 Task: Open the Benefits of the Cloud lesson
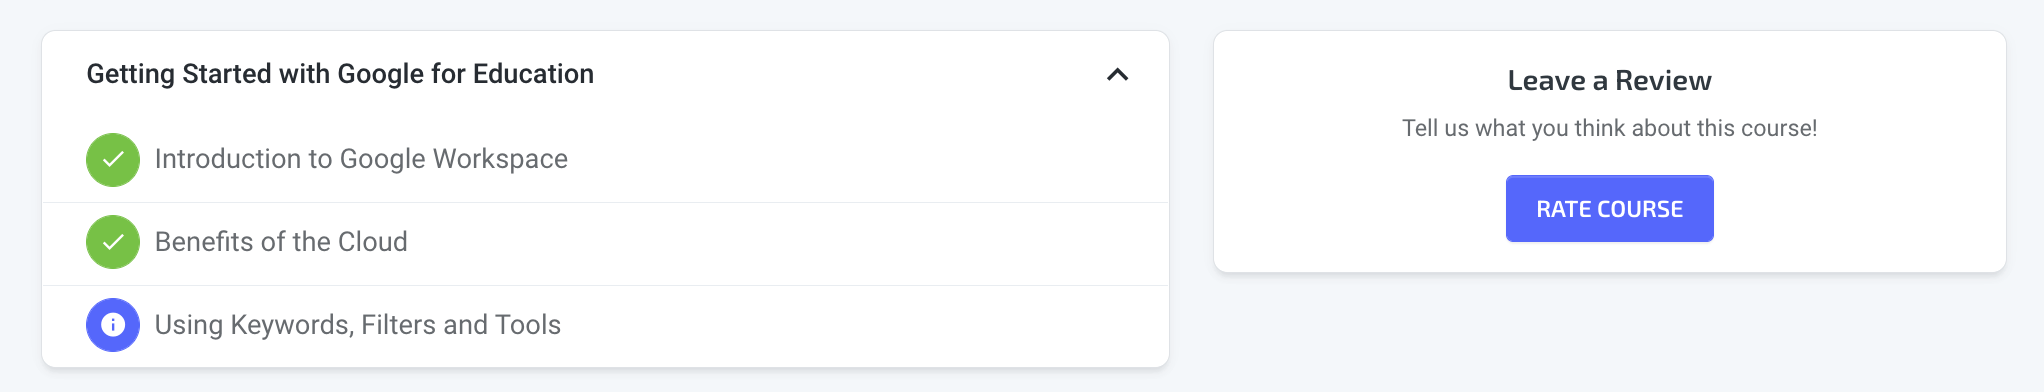(281, 242)
